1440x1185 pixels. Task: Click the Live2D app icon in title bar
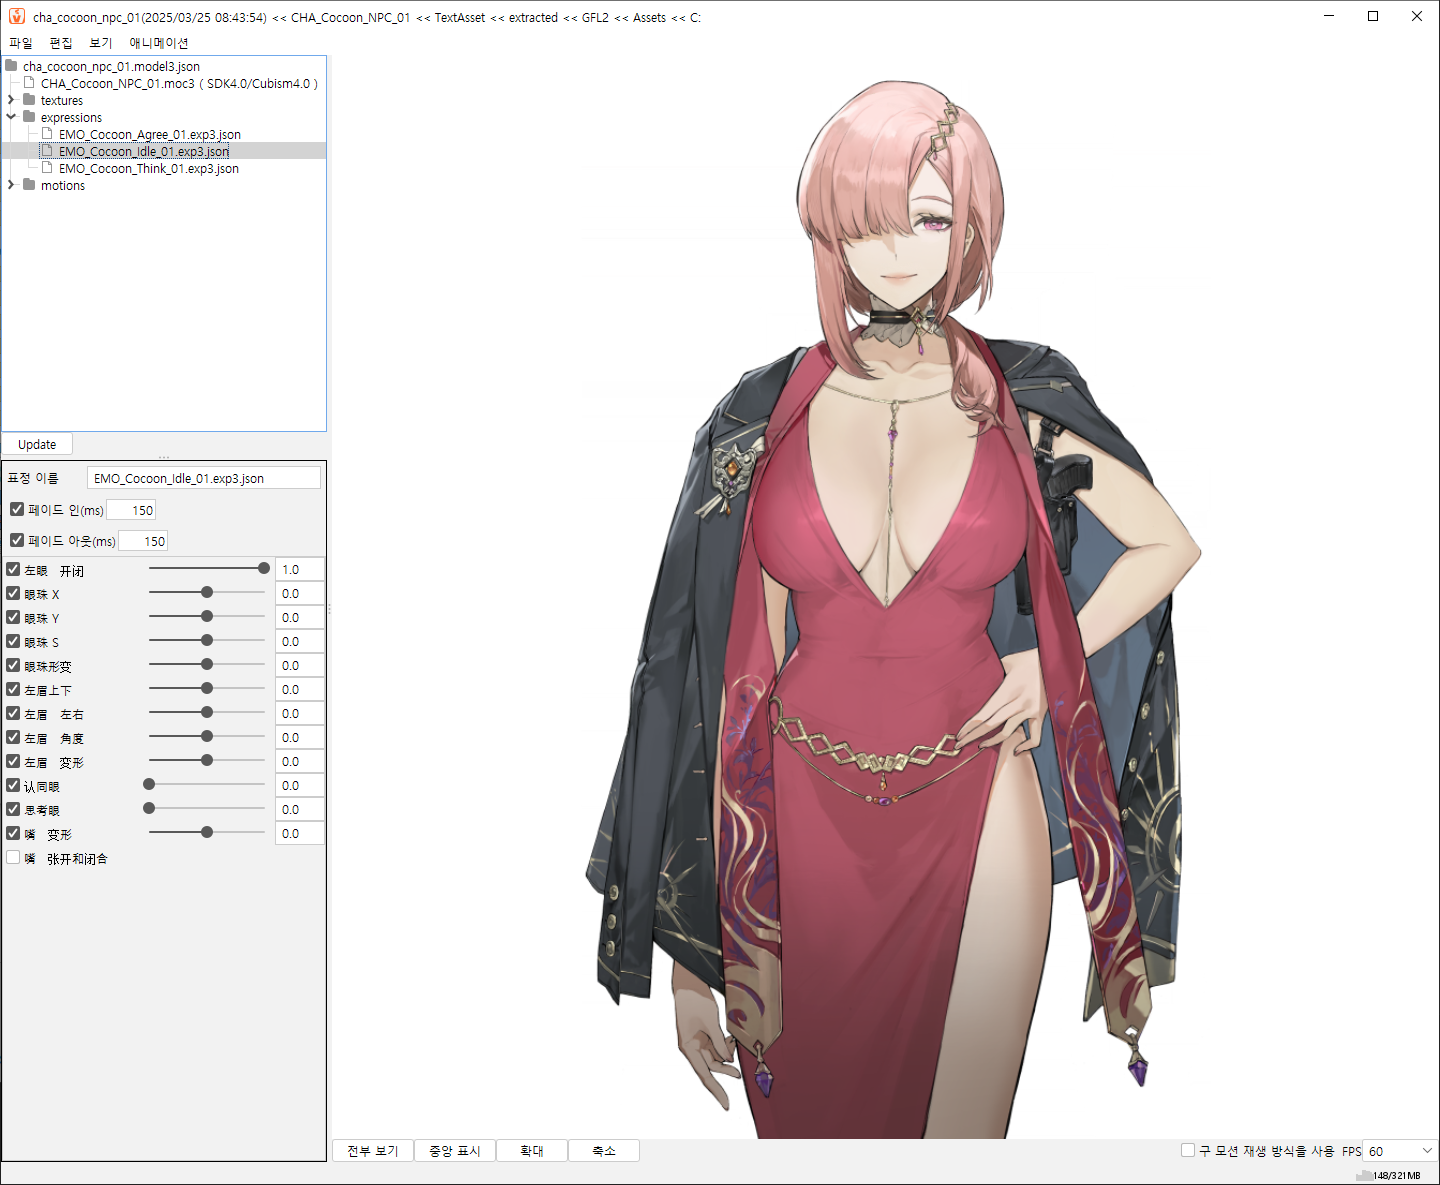[17, 17]
